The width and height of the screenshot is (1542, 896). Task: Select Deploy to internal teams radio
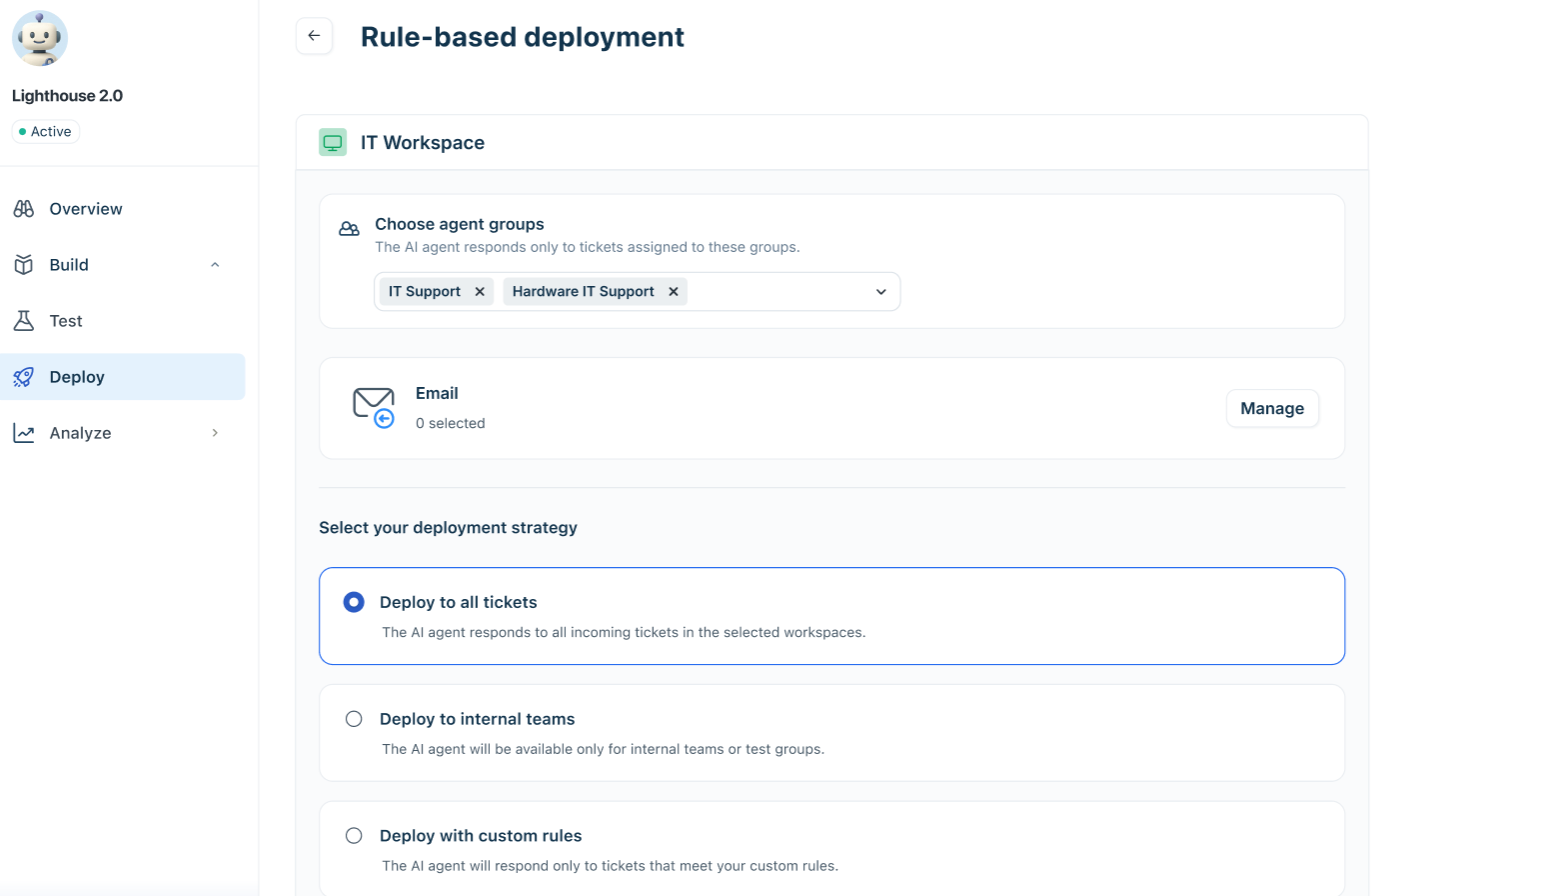pyautogui.click(x=354, y=719)
